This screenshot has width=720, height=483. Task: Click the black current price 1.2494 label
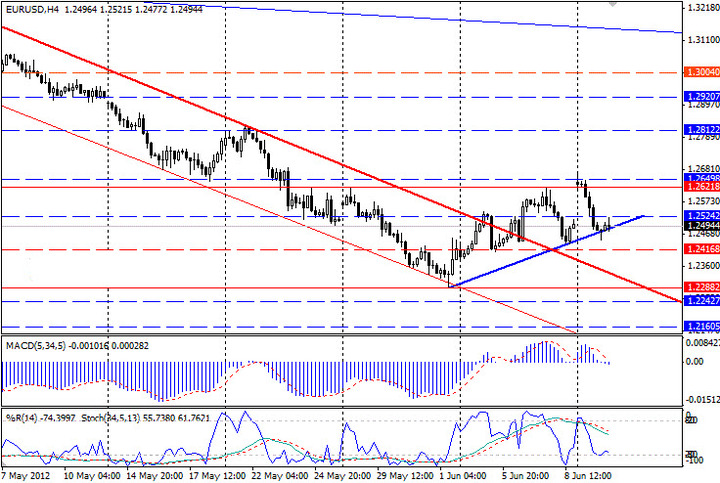click(x=699, y=226)
